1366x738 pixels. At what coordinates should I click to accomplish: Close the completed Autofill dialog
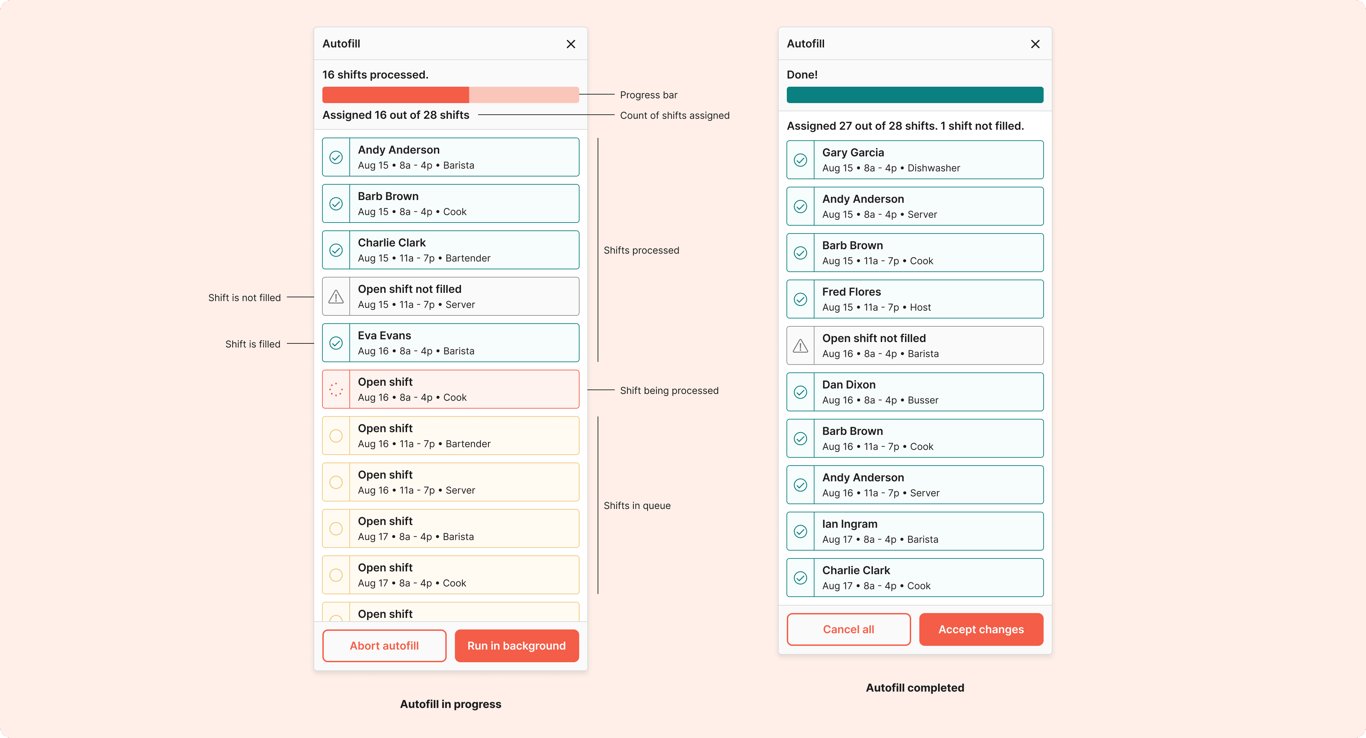pos(1035,44)
